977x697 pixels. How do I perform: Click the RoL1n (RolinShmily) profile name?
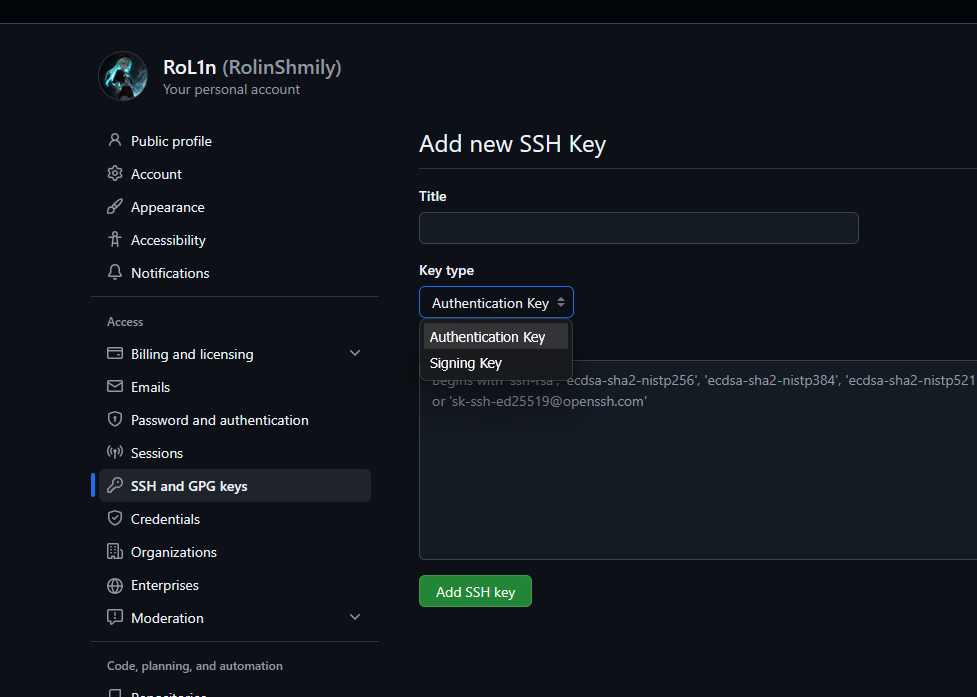pos(252,67)
